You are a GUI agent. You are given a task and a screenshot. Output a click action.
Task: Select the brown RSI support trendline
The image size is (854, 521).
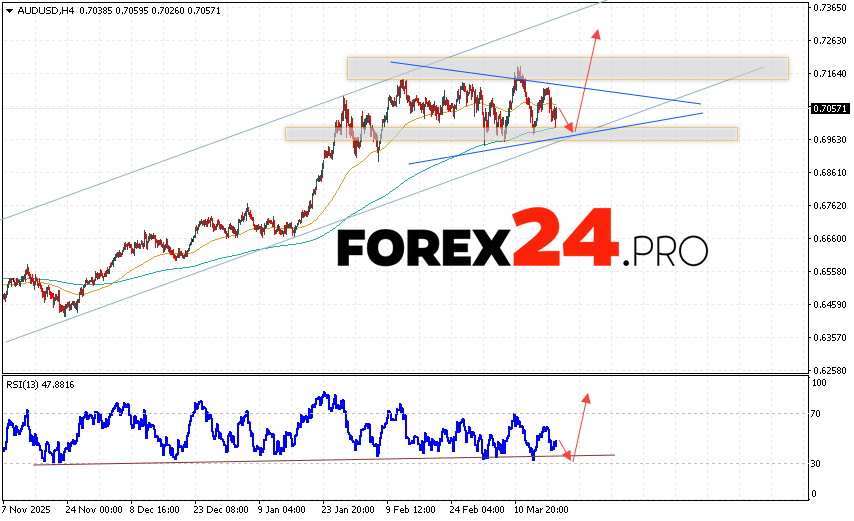click(x=300, y=459)
